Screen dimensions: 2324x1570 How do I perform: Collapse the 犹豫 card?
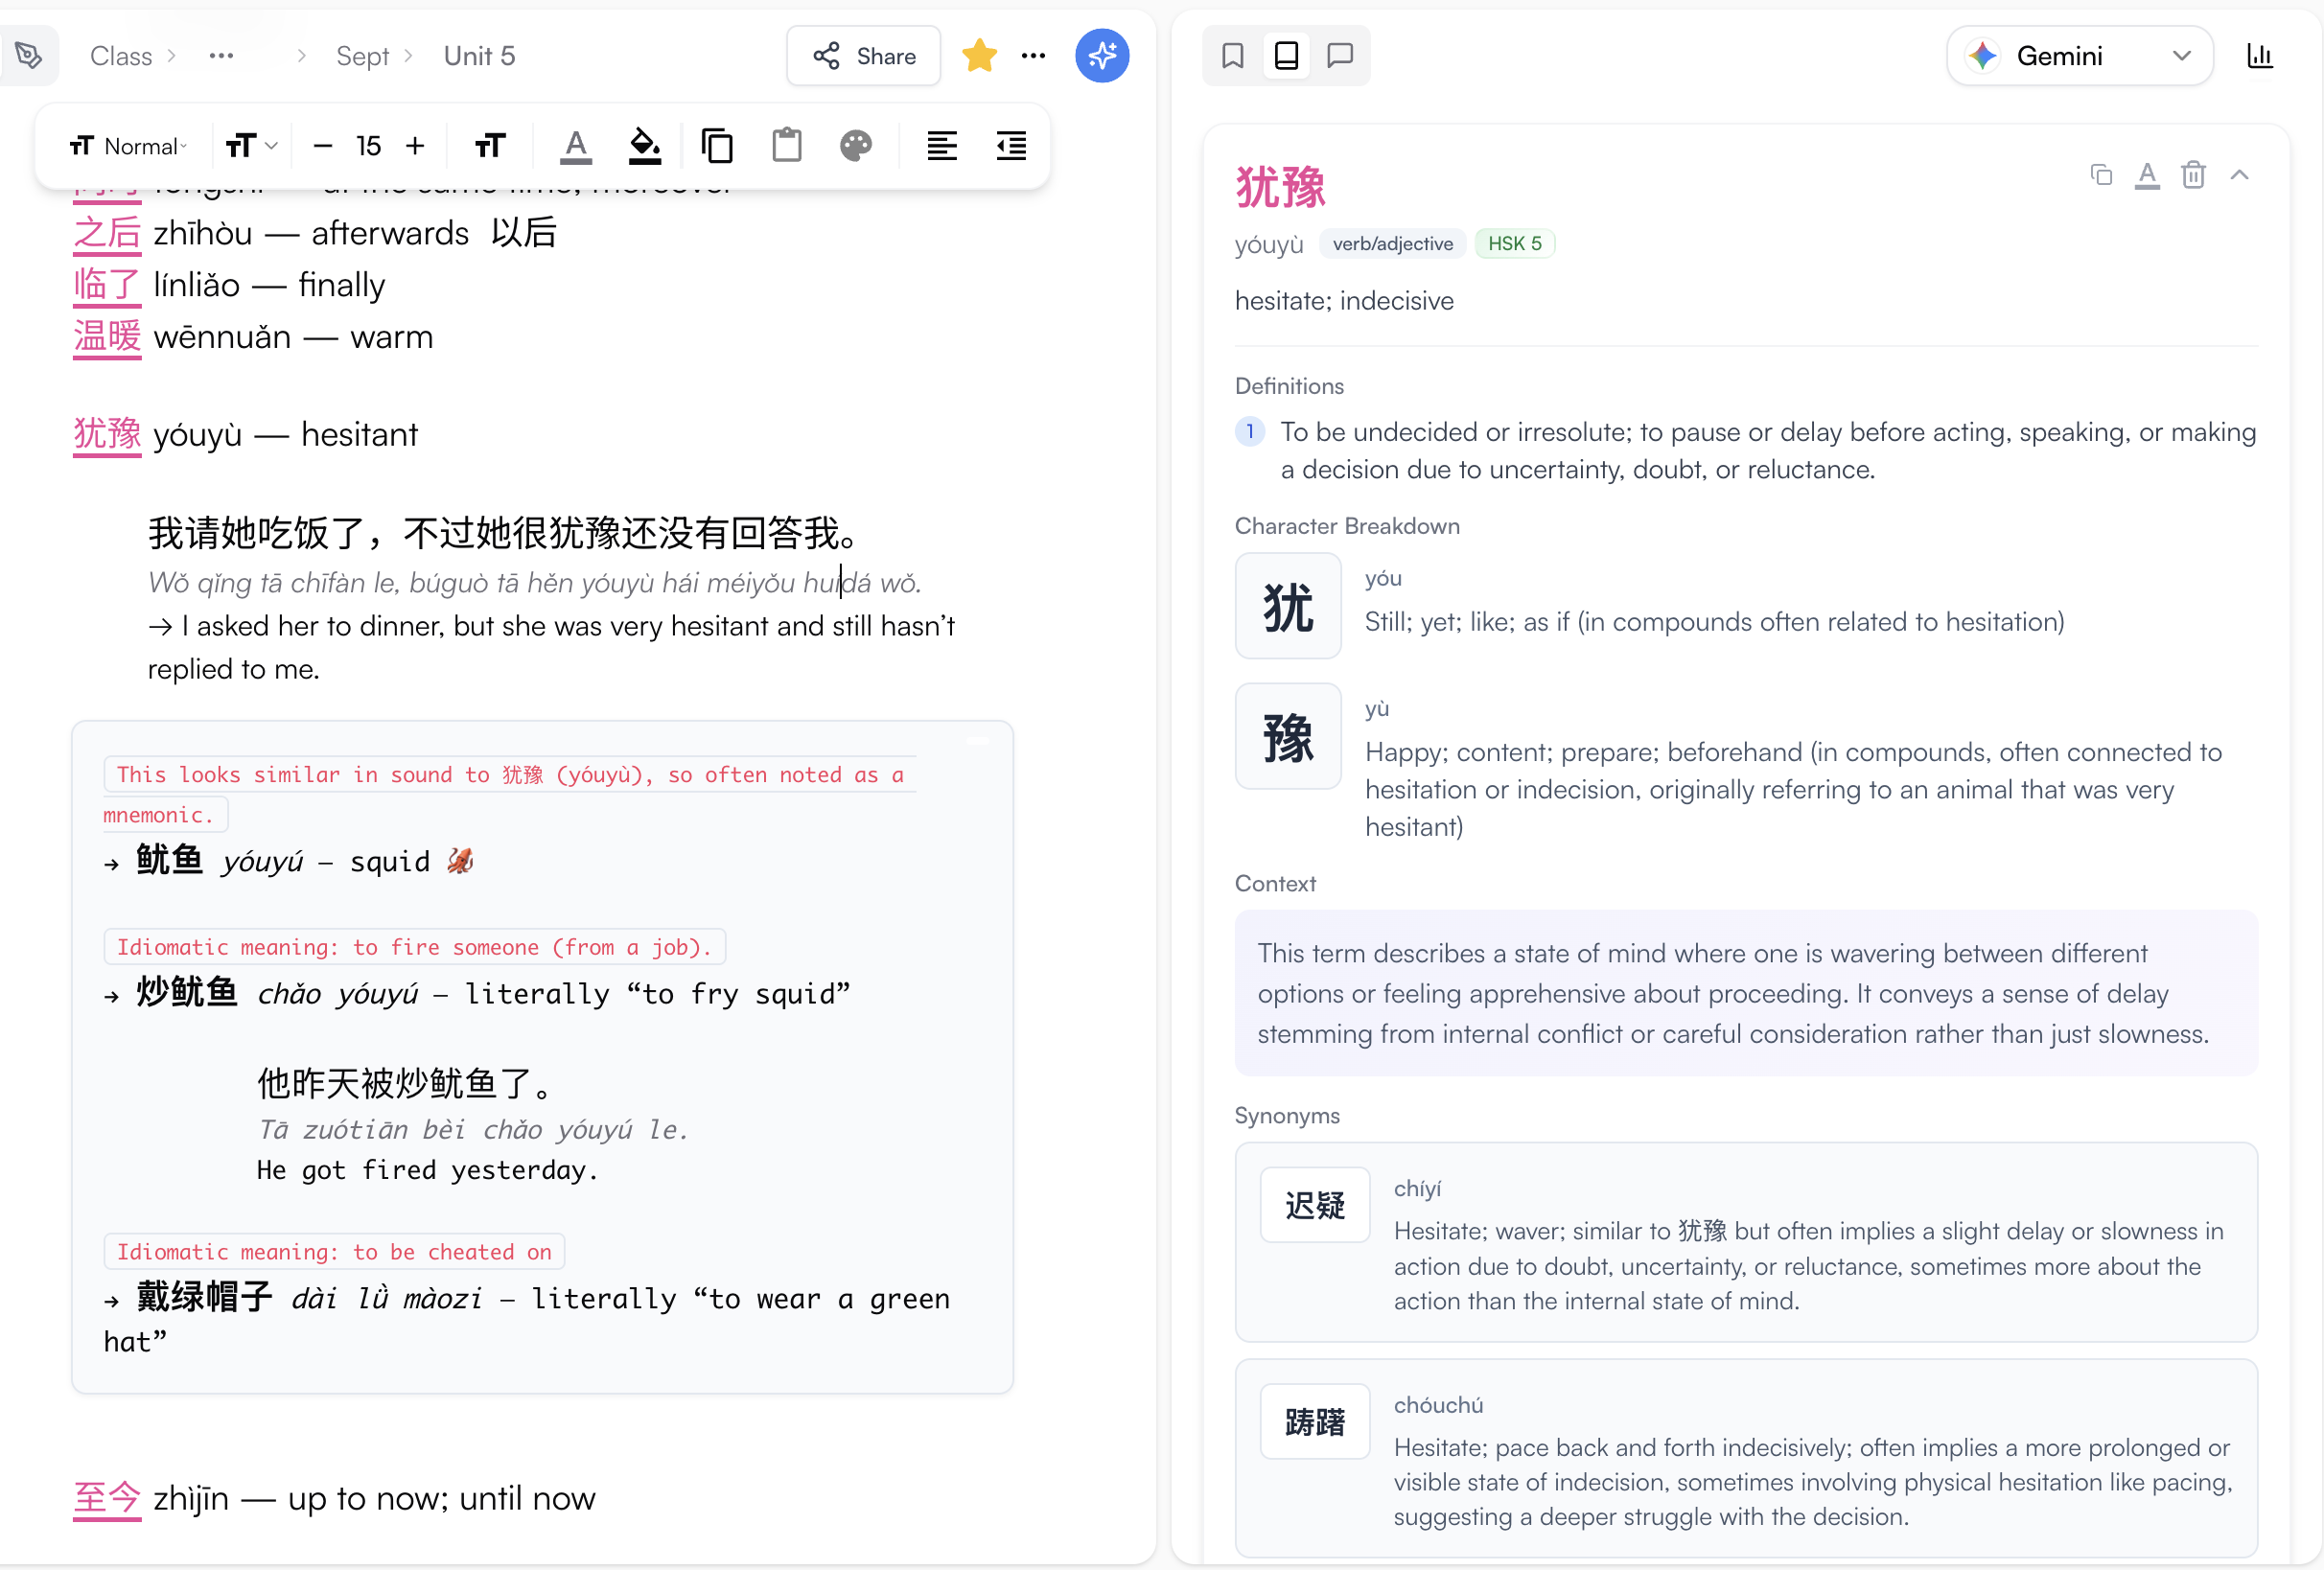[x=2240, y=174]
